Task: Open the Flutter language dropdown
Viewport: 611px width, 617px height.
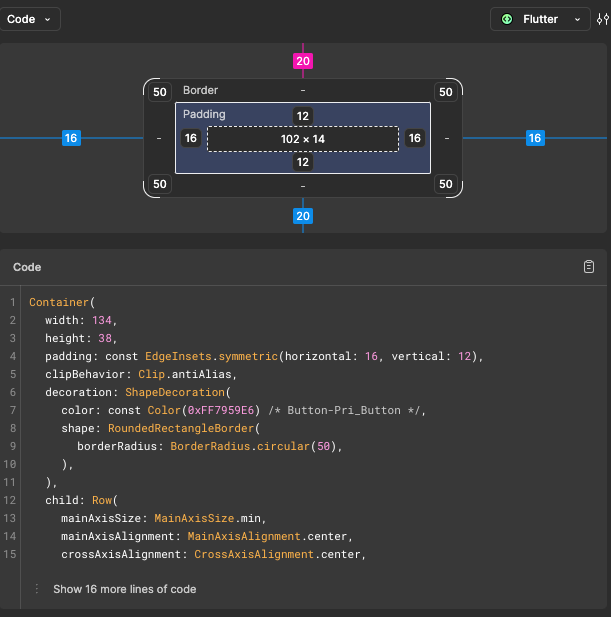Action: pos(540,19)
